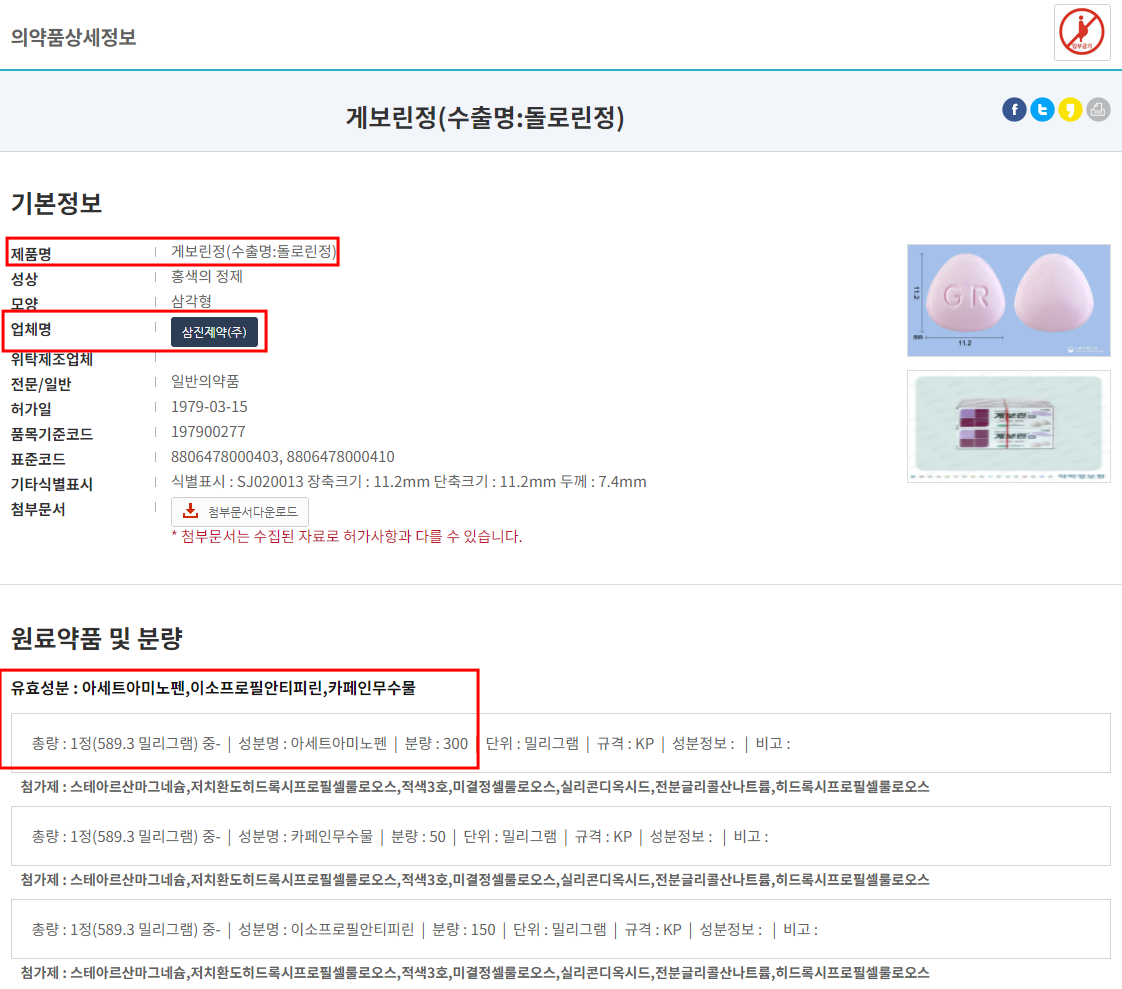Click the 허가일 label
This screenshot has width=1122, height=989.
pos(31,409)
